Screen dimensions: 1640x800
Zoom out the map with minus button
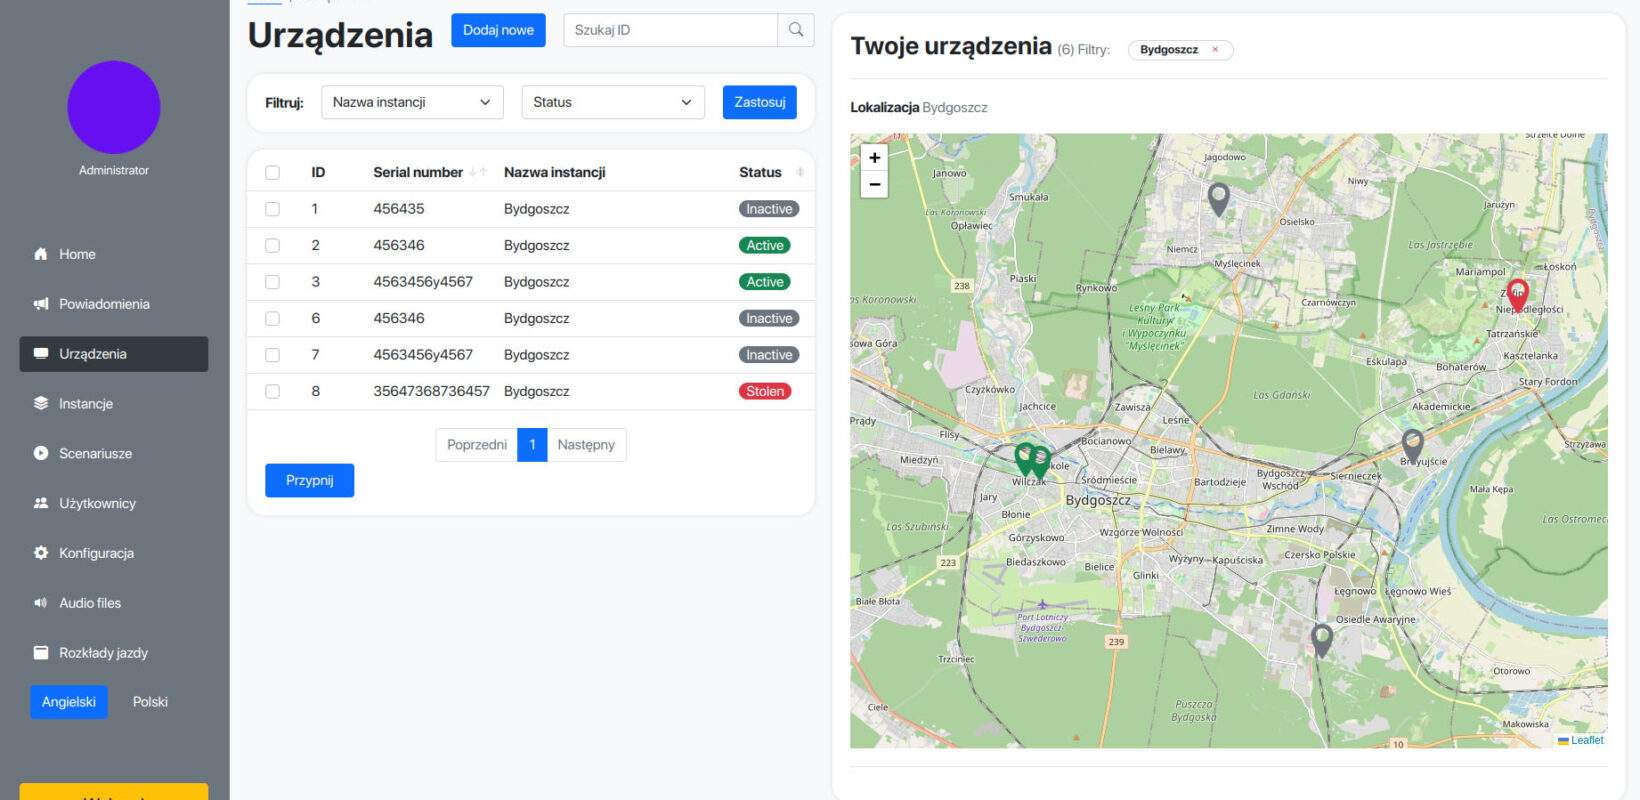coord(875,185)
